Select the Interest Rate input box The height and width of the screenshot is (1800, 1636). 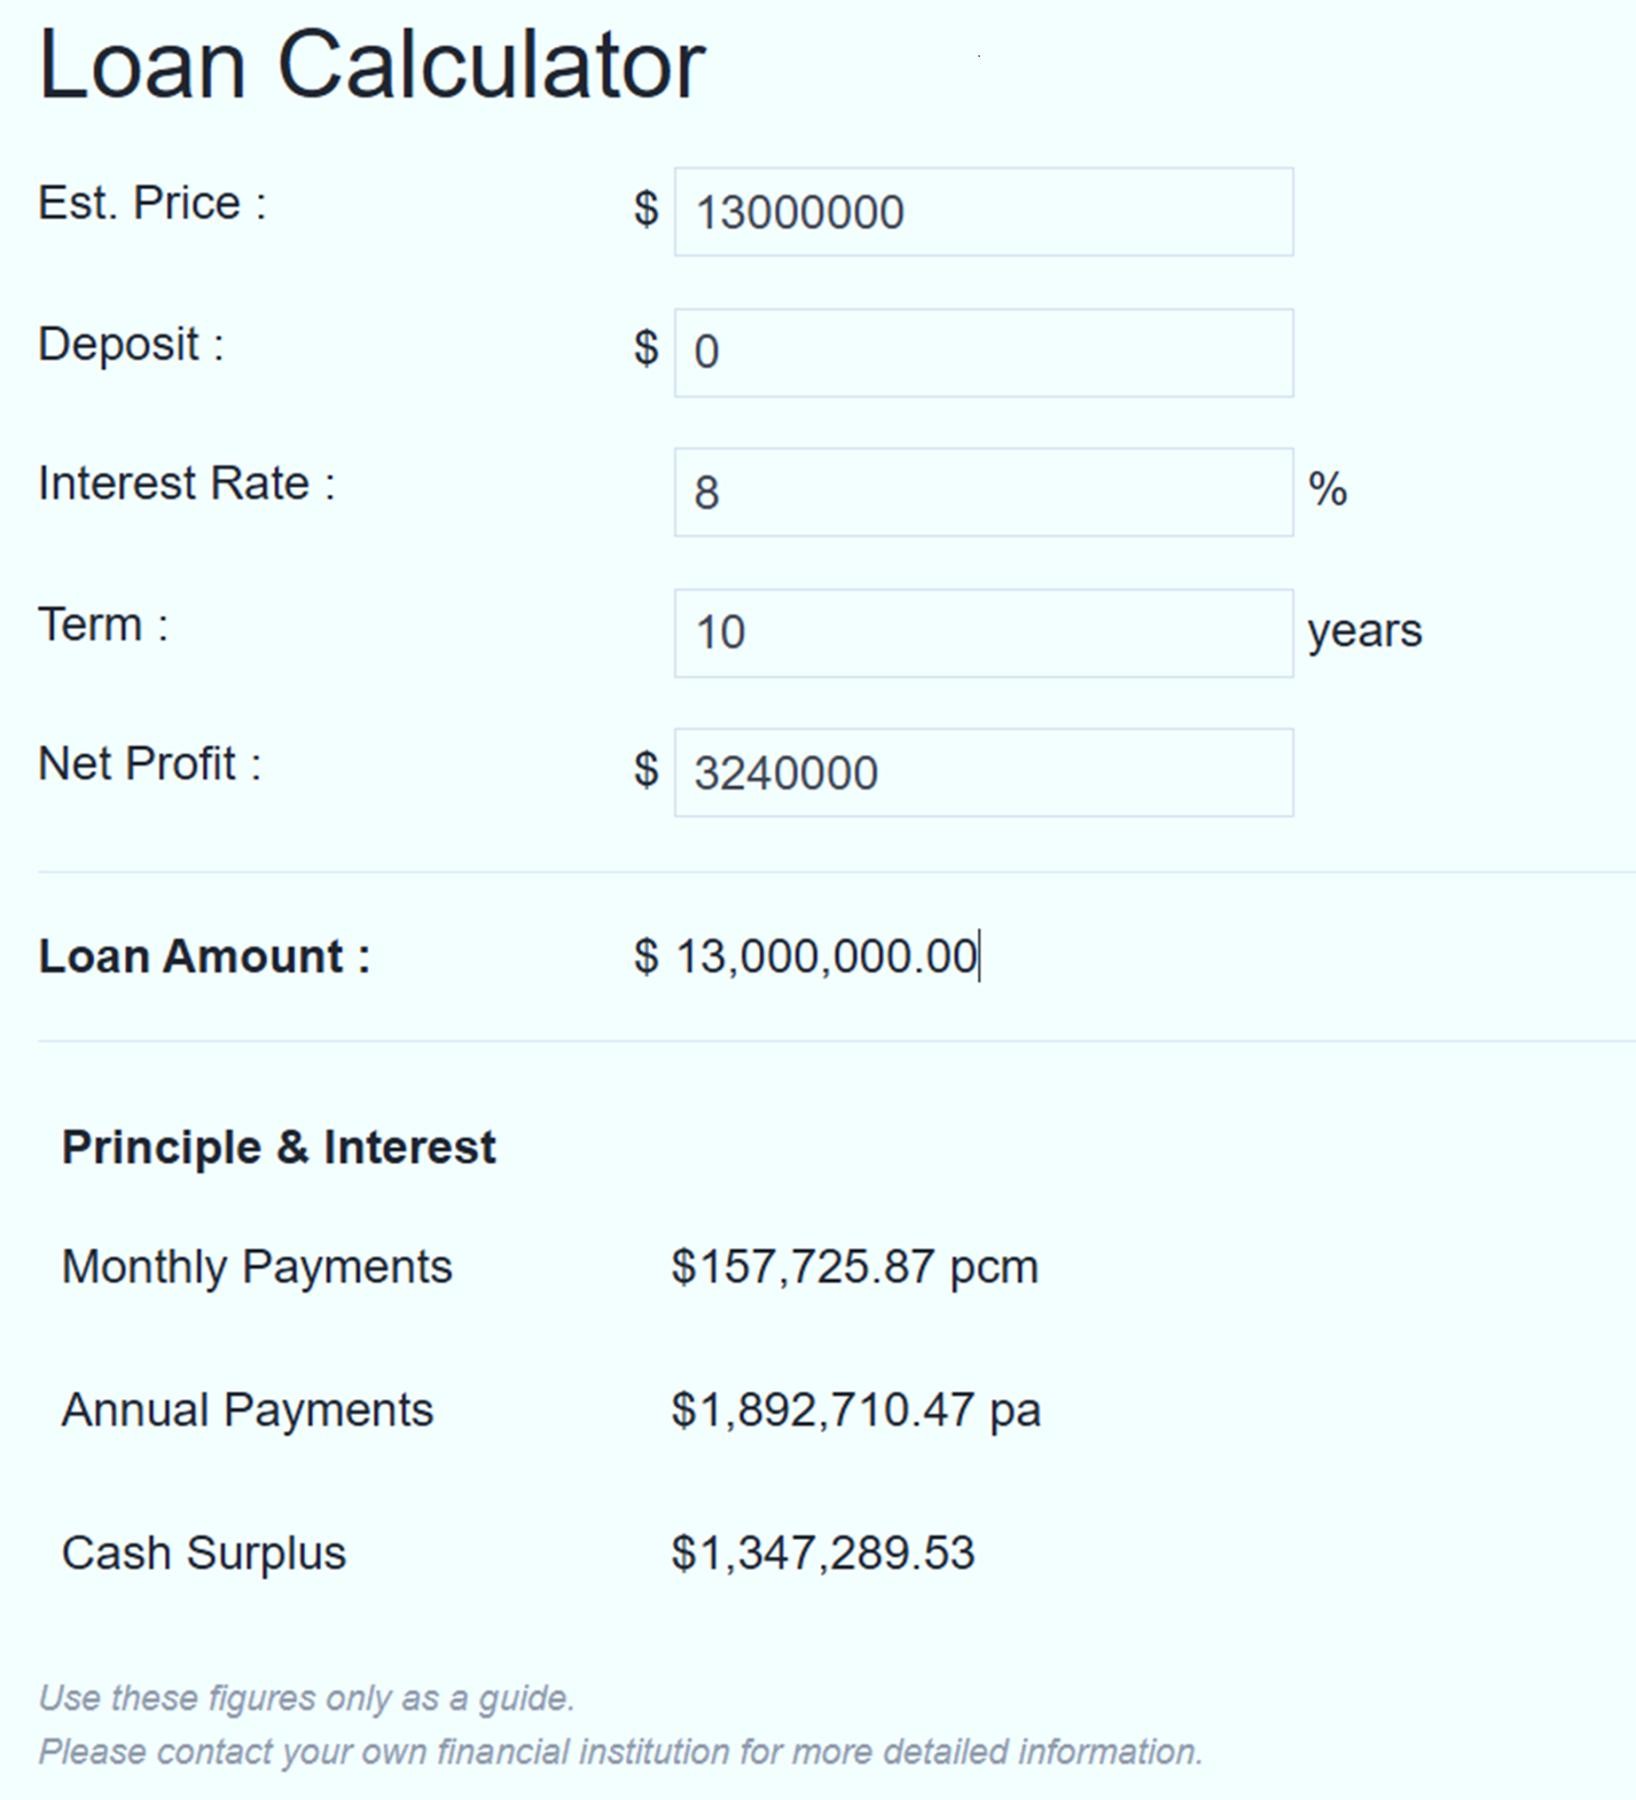[983, 492]
